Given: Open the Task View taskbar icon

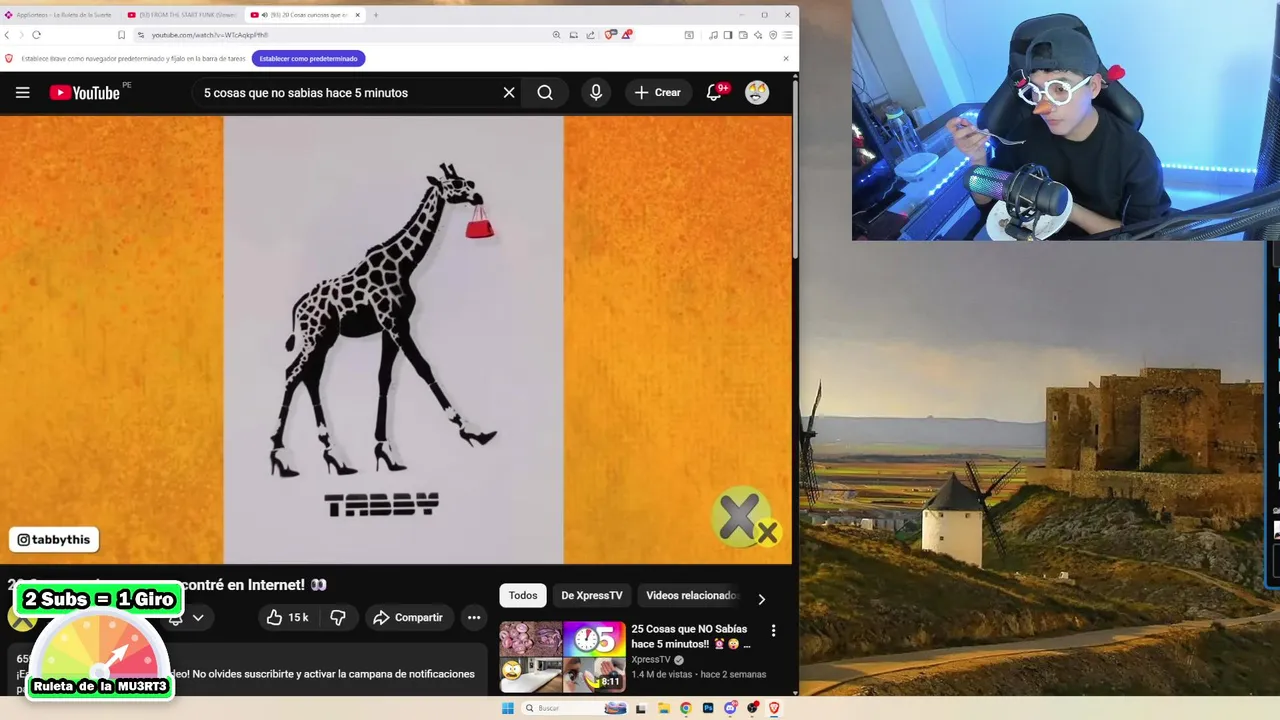Looking at the screenshot, I should (641, 708).
